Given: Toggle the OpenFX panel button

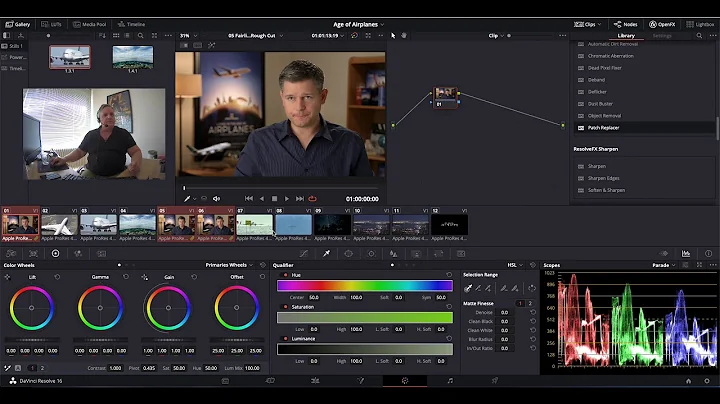Looking at the screenshot, I should tap(662, 24).
